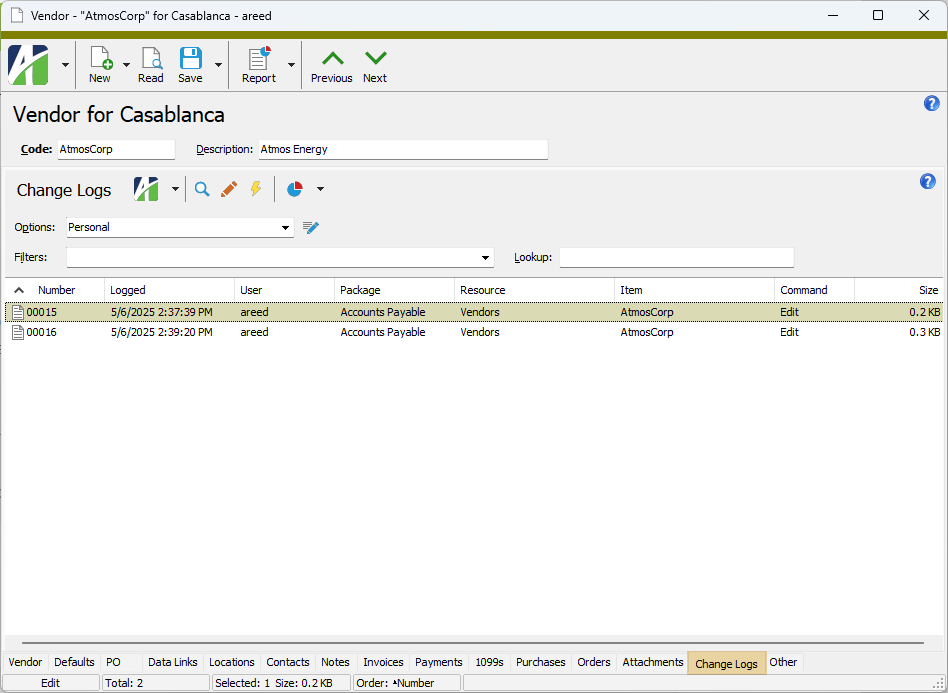Switch to the Locations tab
Image resolution: width=948 pixels, height=693 pixels.
click(x=232, y=662)
